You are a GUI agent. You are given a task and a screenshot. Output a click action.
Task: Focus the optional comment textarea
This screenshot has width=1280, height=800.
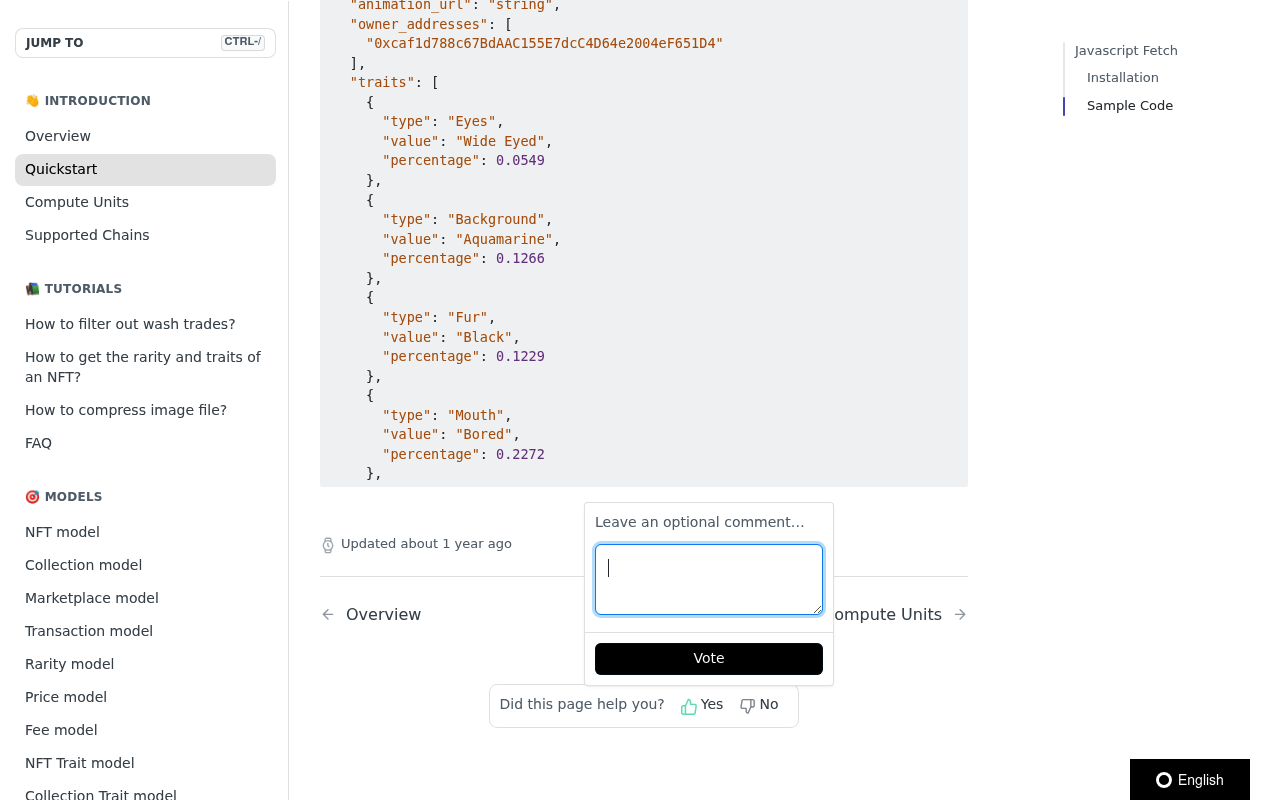point(709,580)
